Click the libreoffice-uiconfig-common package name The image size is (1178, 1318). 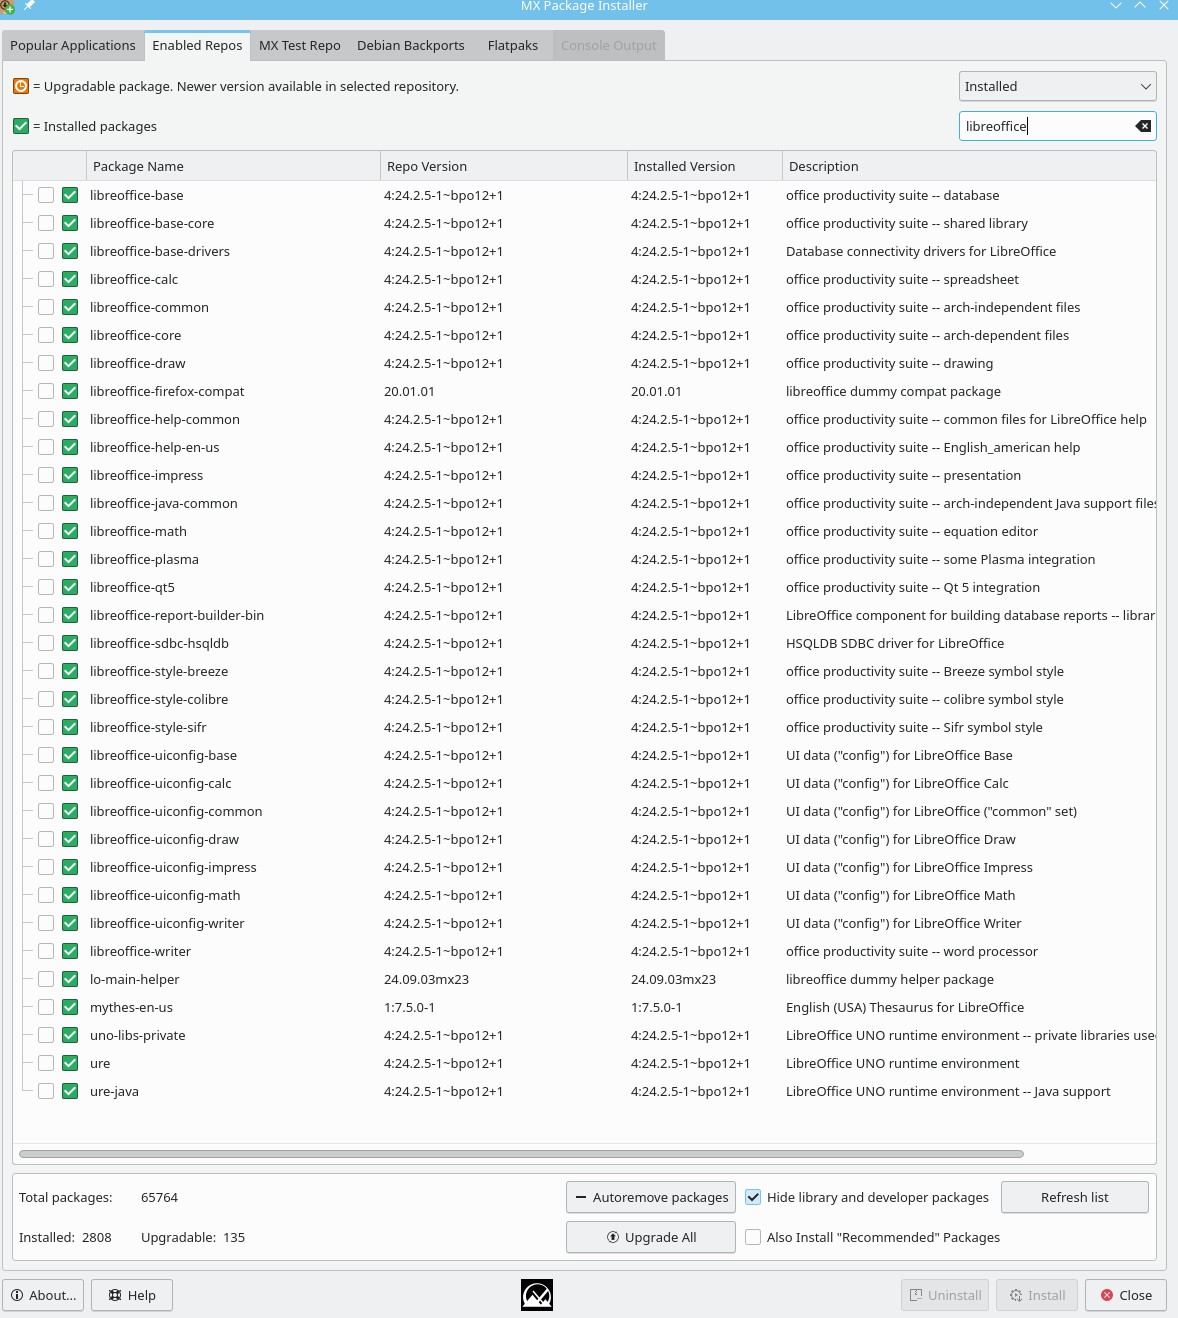click(176, 811)
